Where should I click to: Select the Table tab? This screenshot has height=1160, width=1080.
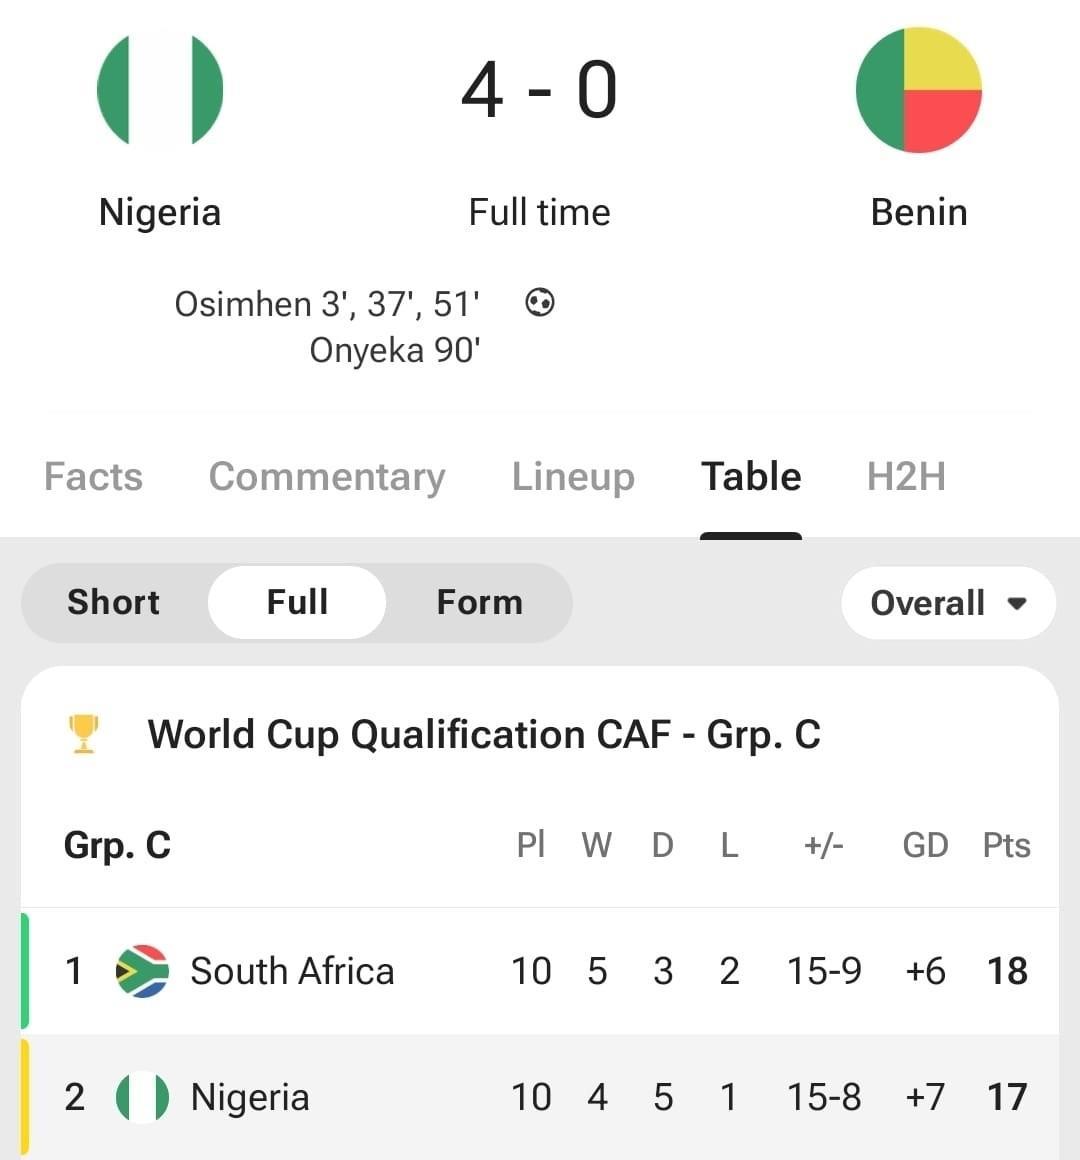click(751, 477)
